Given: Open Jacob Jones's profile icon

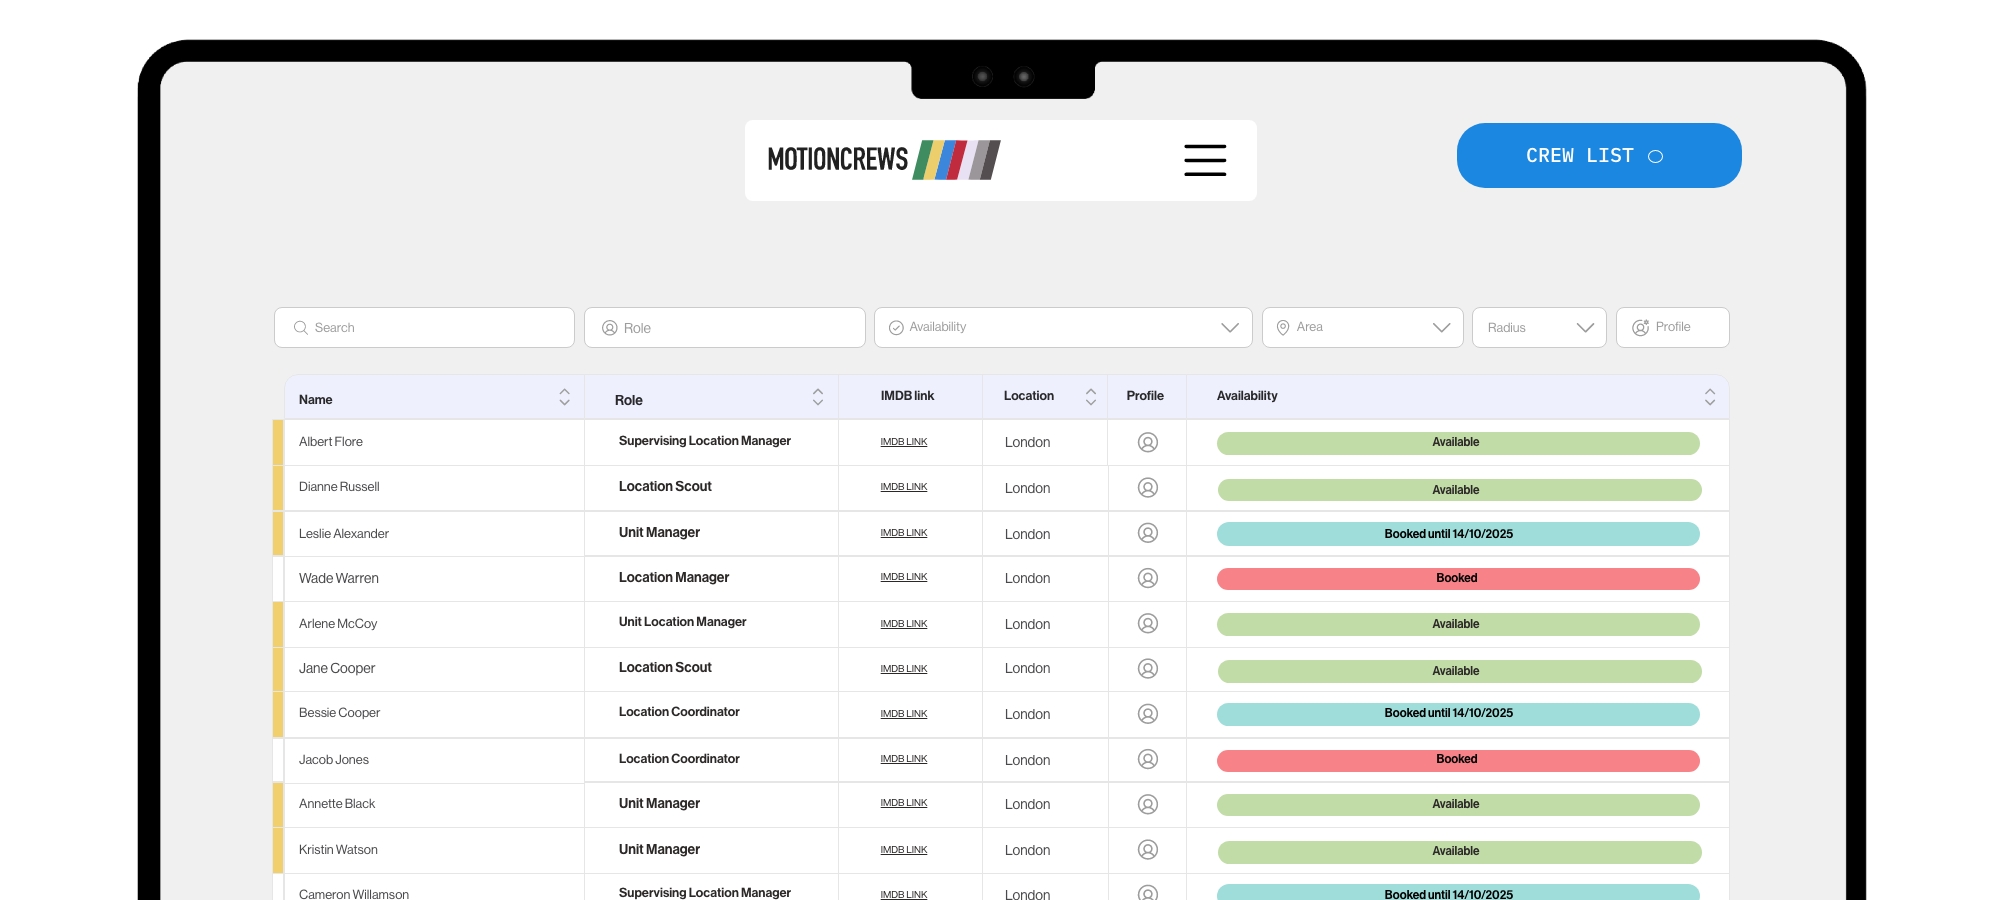Looking at the screenshot, I should coord(1147,759).
